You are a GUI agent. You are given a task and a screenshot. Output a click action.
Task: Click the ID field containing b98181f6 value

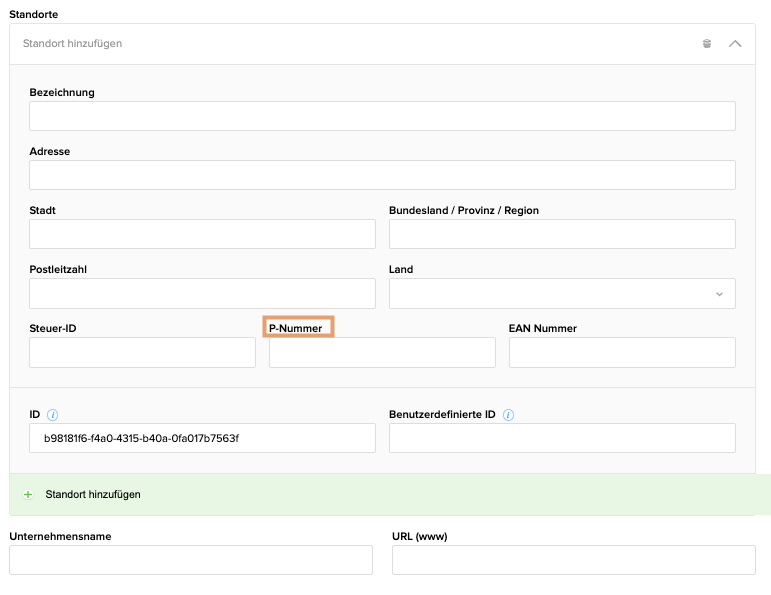(202, 438)
